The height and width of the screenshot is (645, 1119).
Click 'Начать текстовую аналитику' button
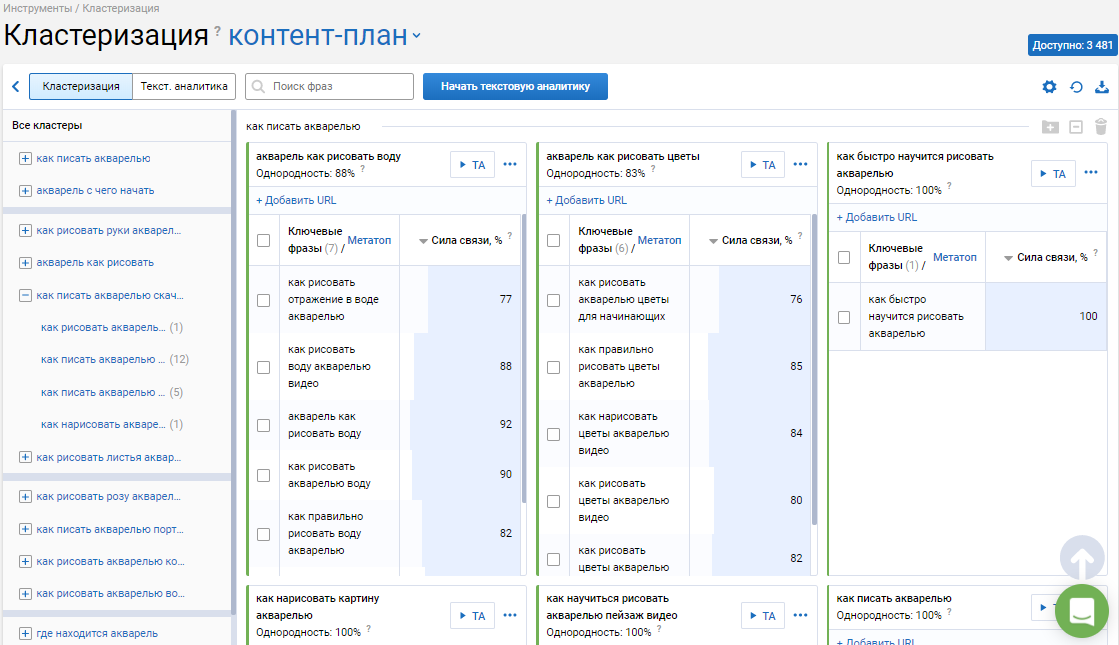515,87
